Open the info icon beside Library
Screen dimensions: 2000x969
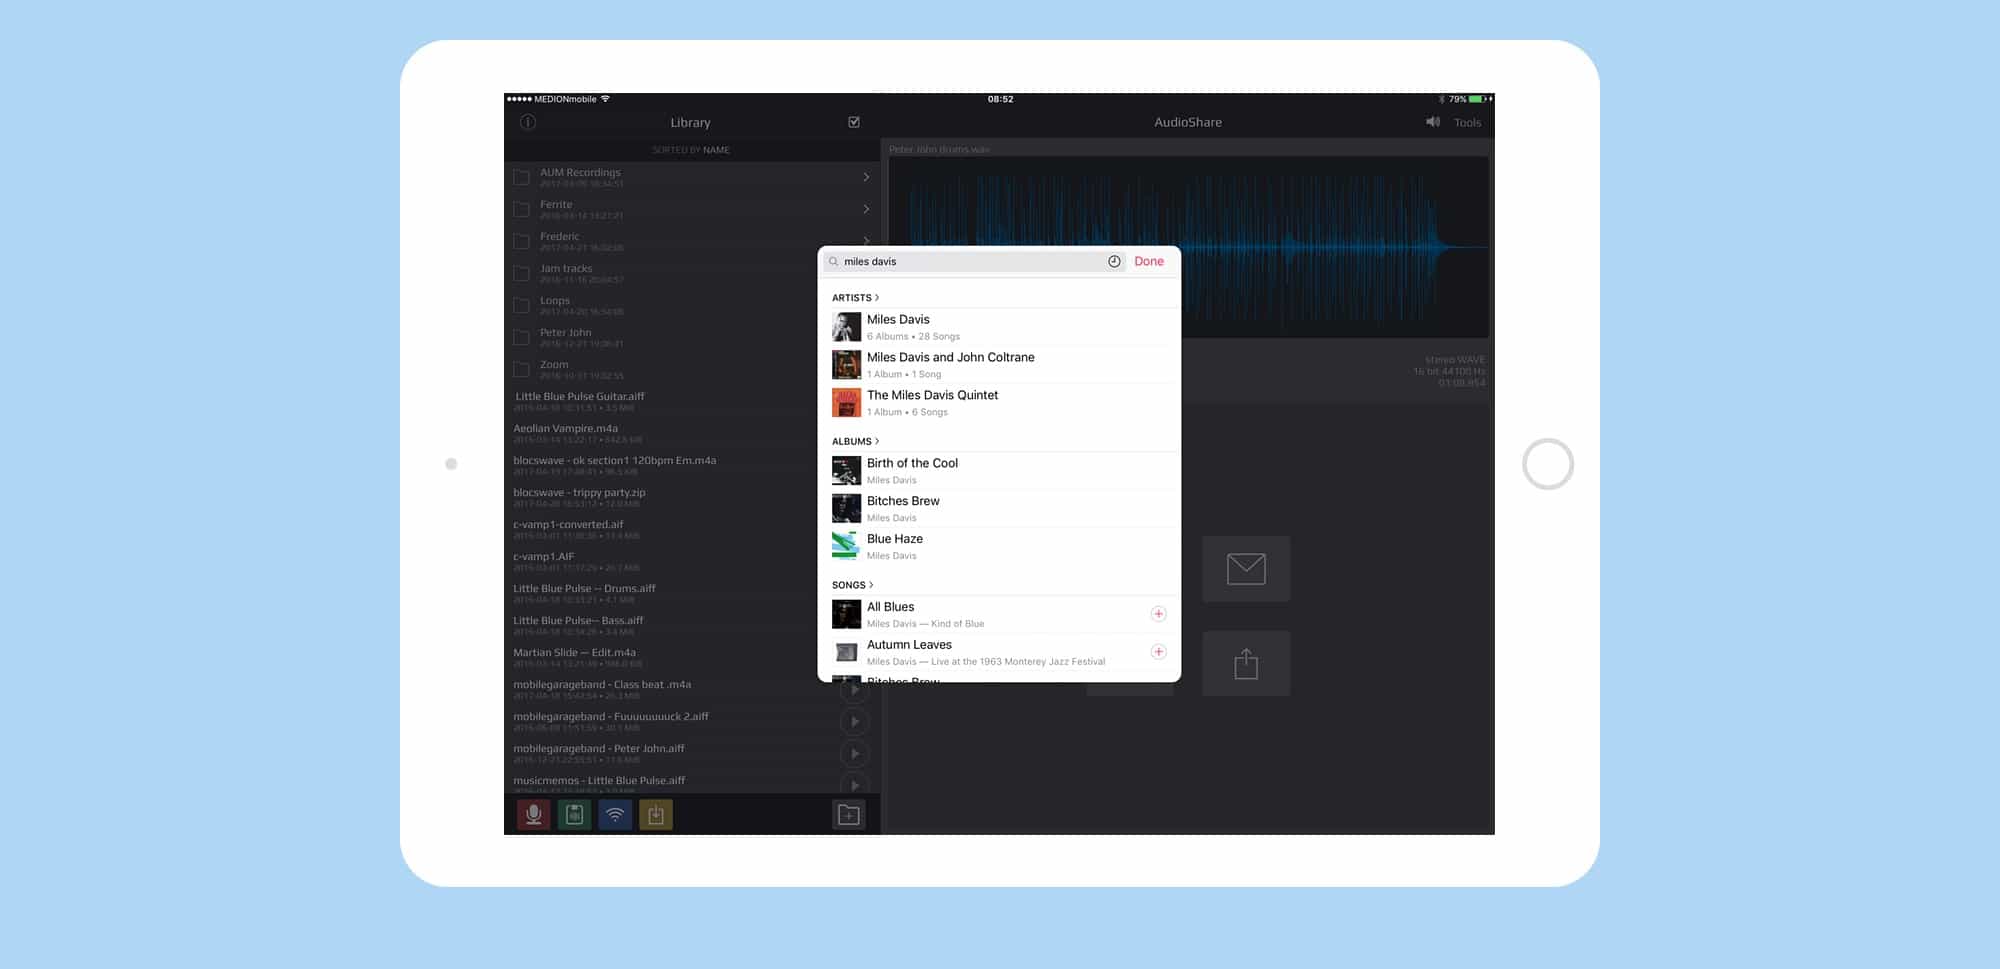pyautogui.click(x=528, y=122)
